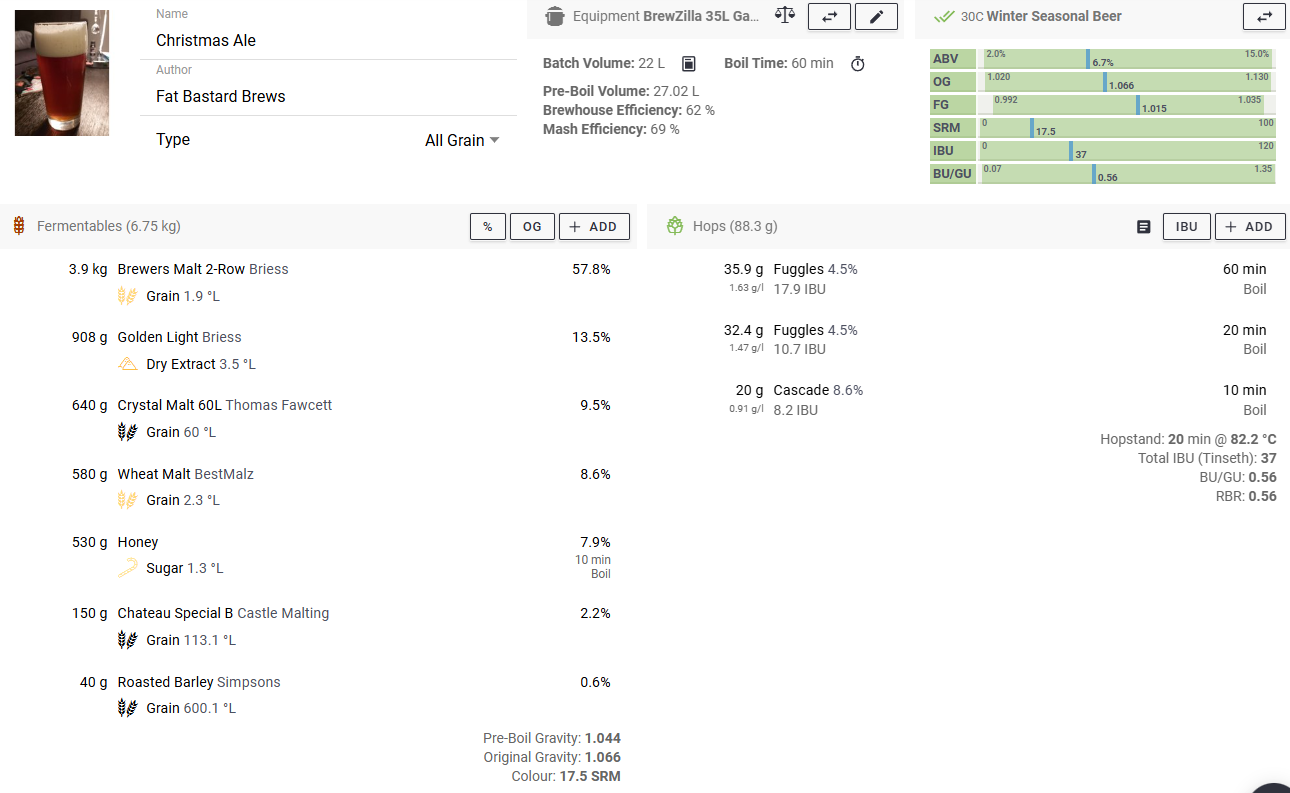Click the boil time stopwatch icon
Image resolution: width=1290 pixels, height=793 pixels.
click(857, 64)
